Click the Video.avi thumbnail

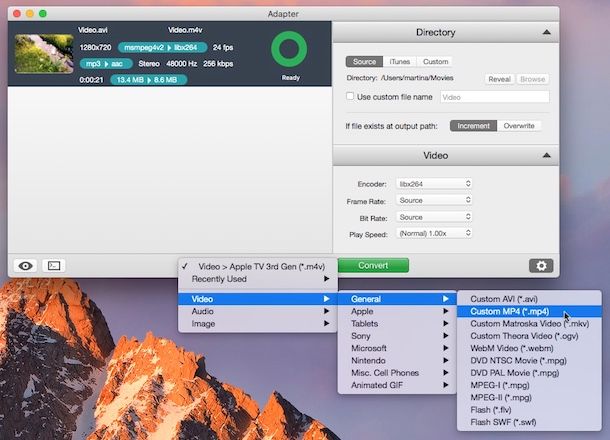click(x=43, y=54)
